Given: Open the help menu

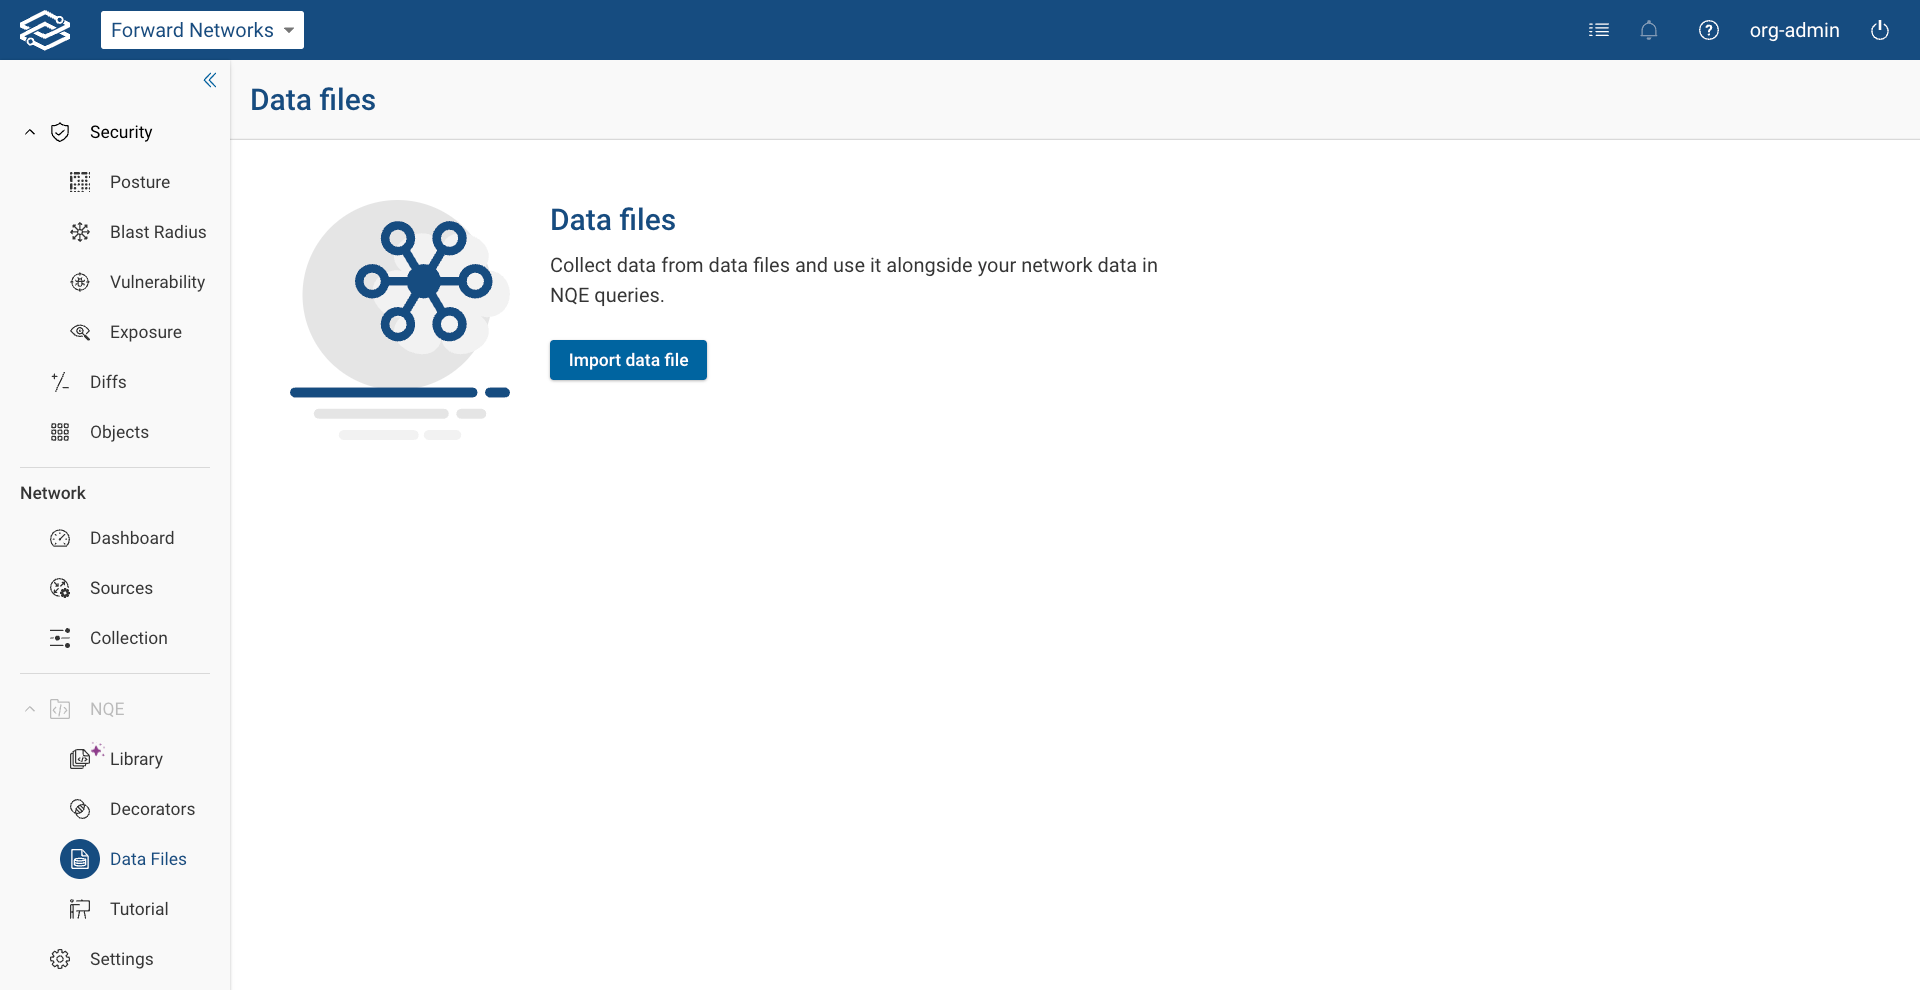Looking at the screenshot, I should click(1709, 30).
